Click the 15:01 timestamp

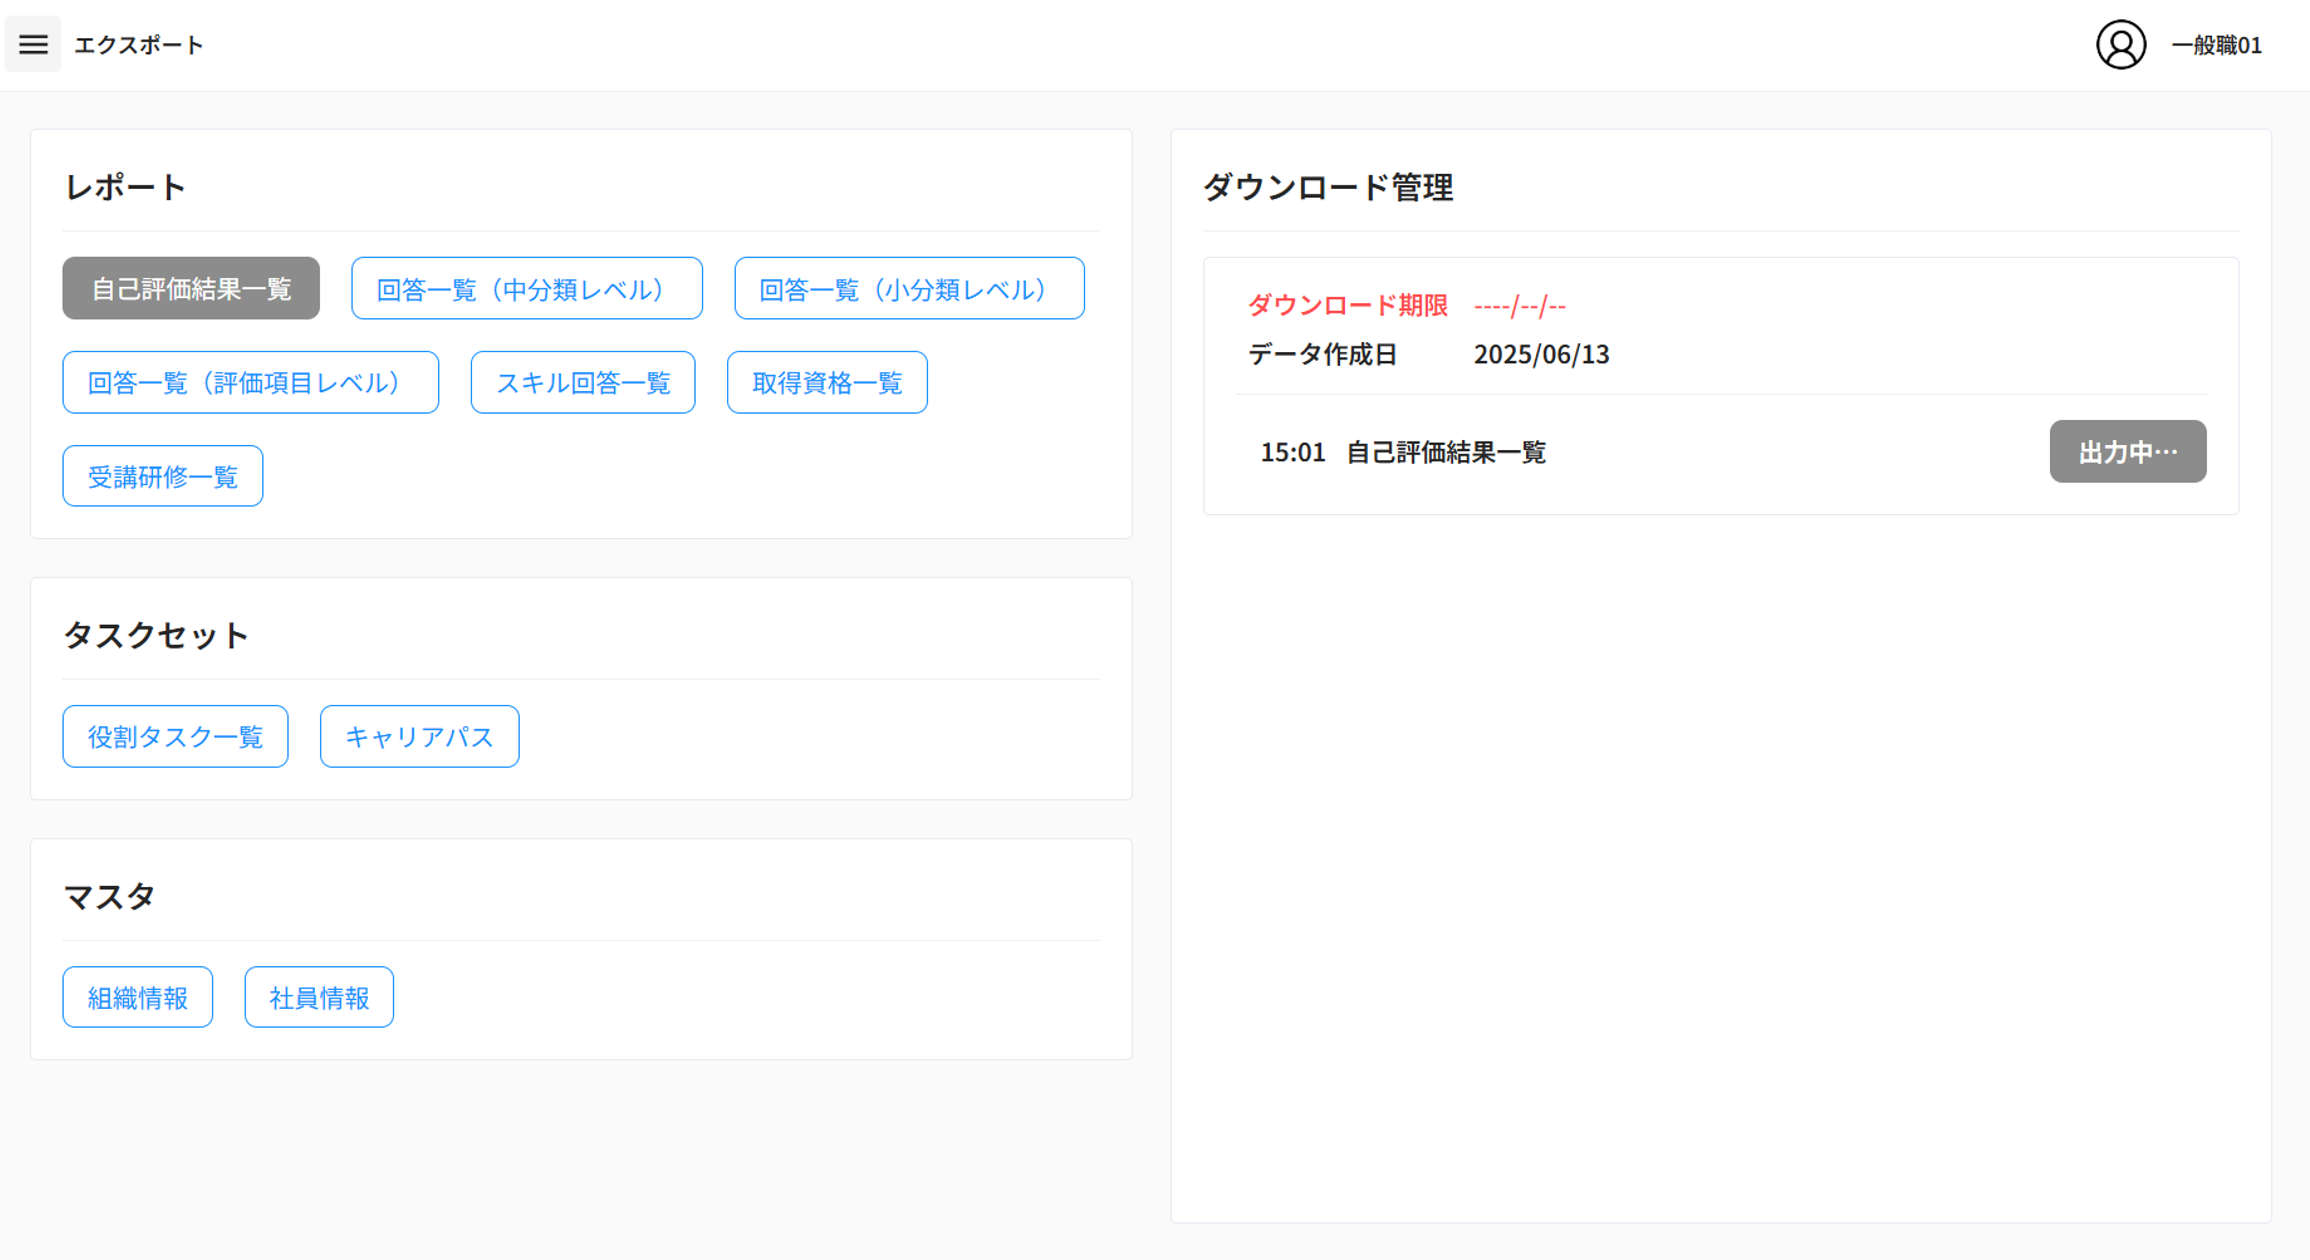coord(1293,453)
